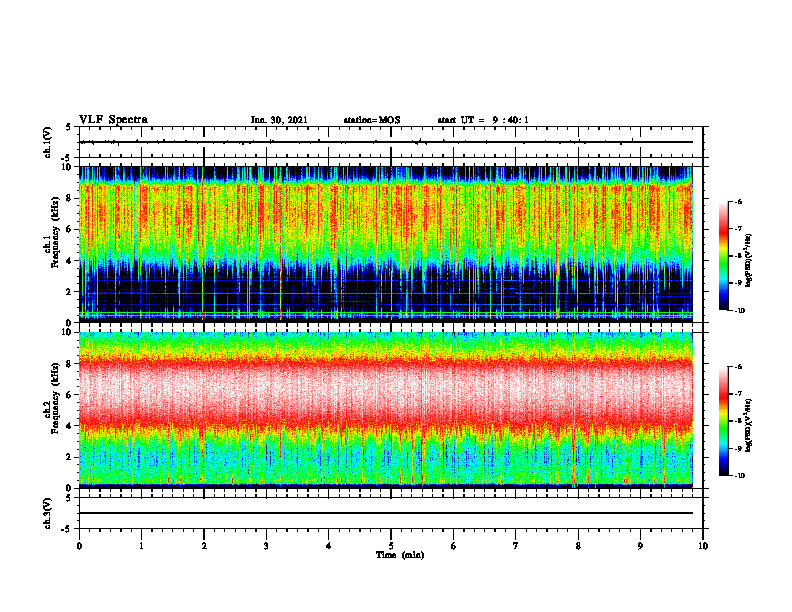Click the ch.3 voltage trace line
792x612 pixels.
(x=386, y=513)
